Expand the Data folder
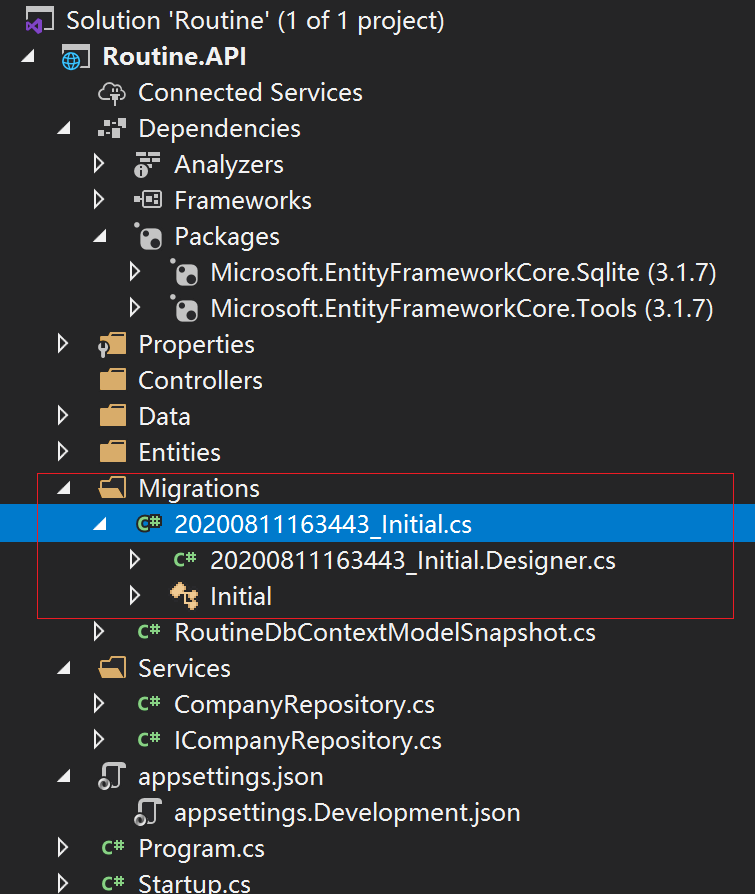 (x=64, y=417)
